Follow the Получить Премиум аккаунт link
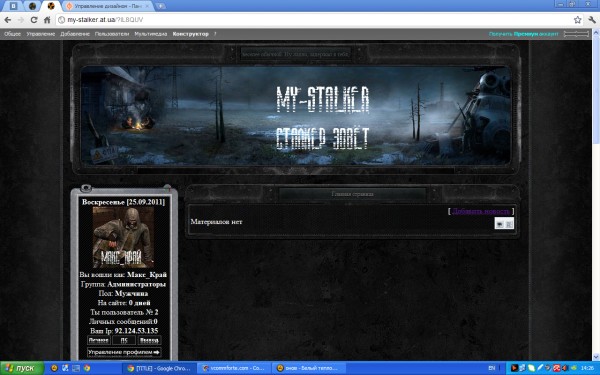Image resolution: width=600 pixels, height=375 pixels. 523,34
